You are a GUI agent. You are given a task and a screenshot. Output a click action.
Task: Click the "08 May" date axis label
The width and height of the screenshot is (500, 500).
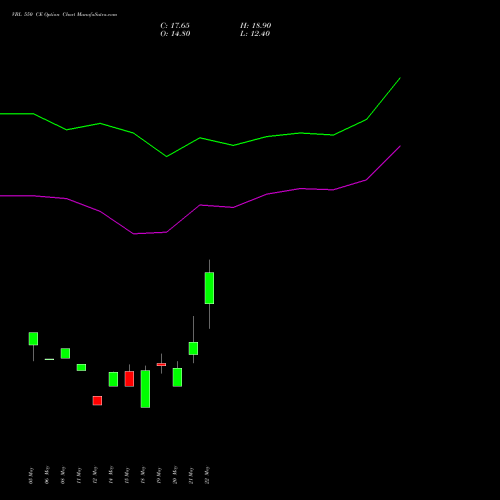click(x=63, y=475)
